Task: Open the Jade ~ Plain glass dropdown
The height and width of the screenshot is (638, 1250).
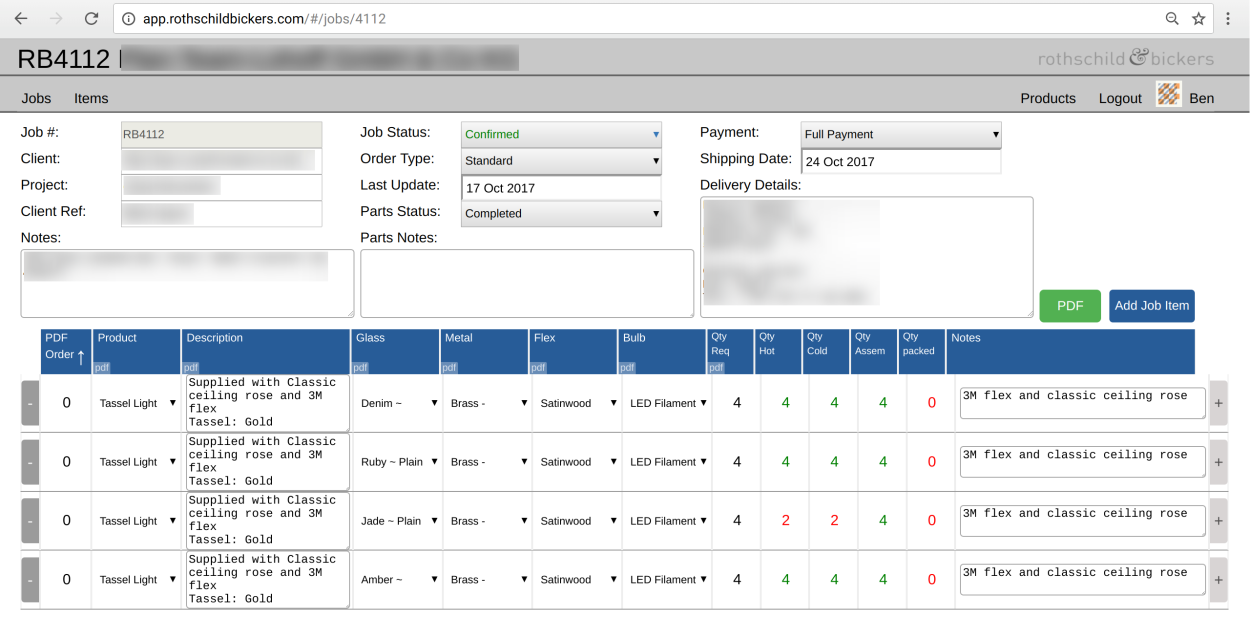Action: 398,521
